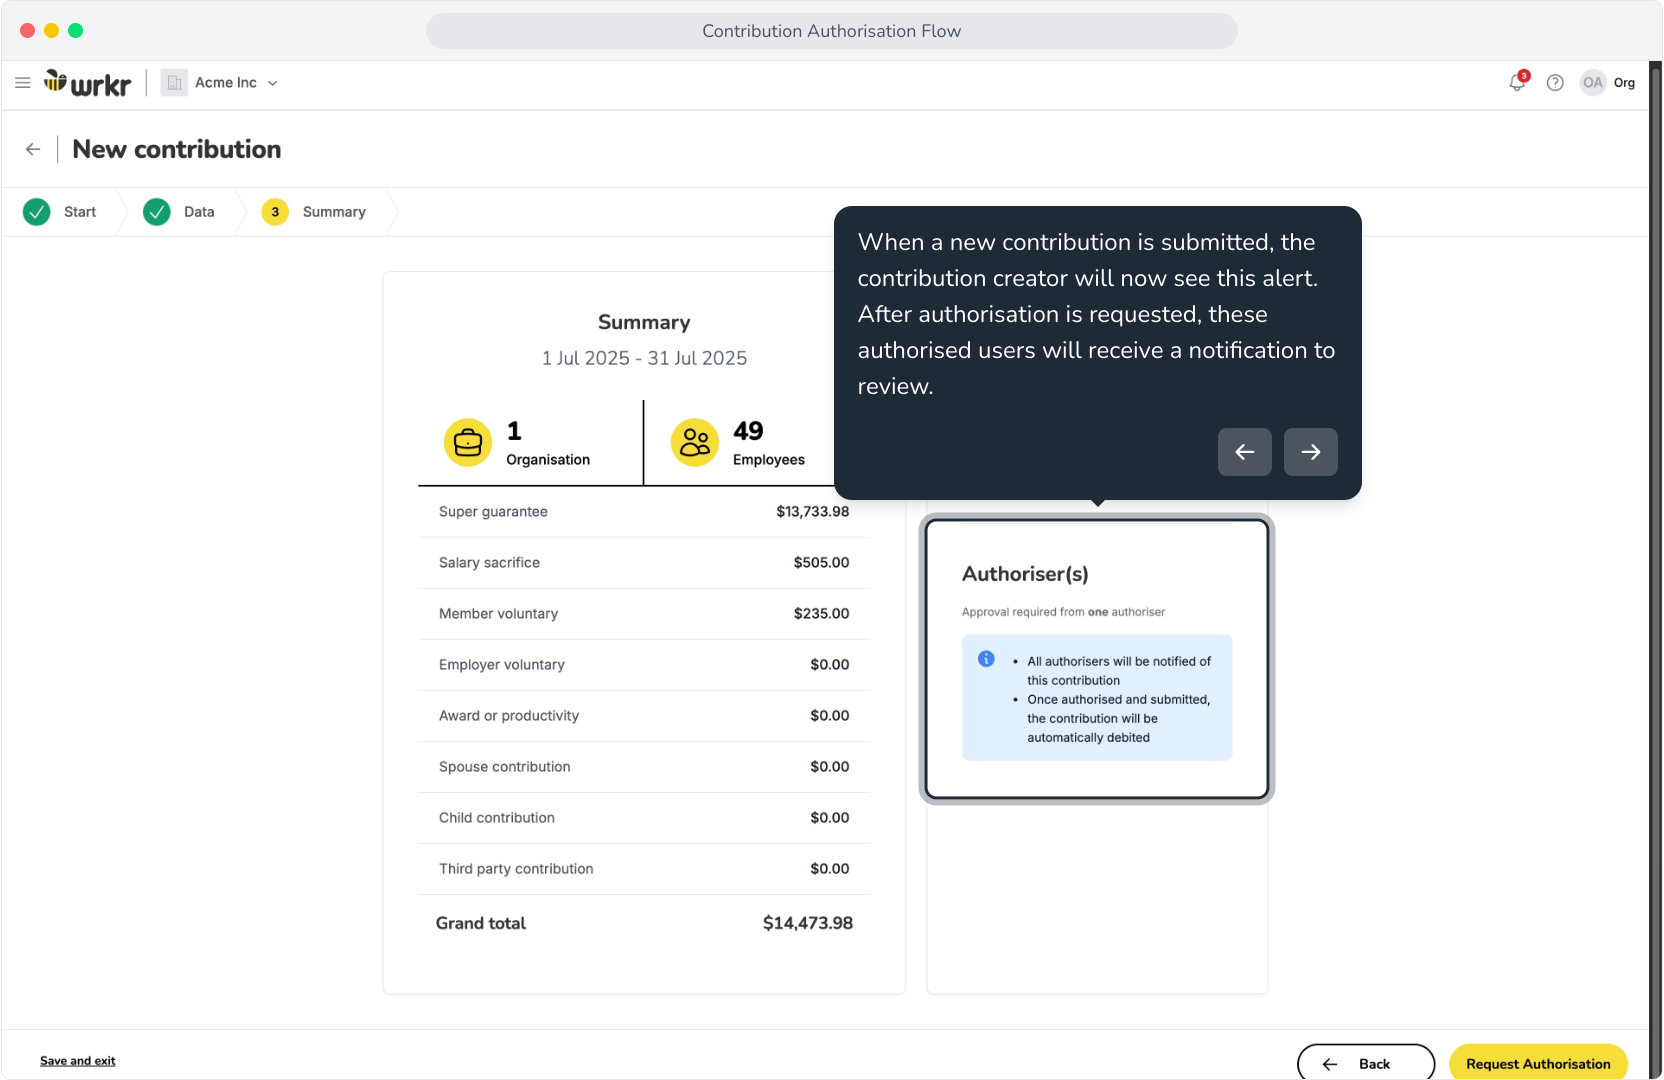This screenshot has height=1080, width=1664.
Task: Click 'Approval required from one authoriser' text
Action: point(1063,612)
